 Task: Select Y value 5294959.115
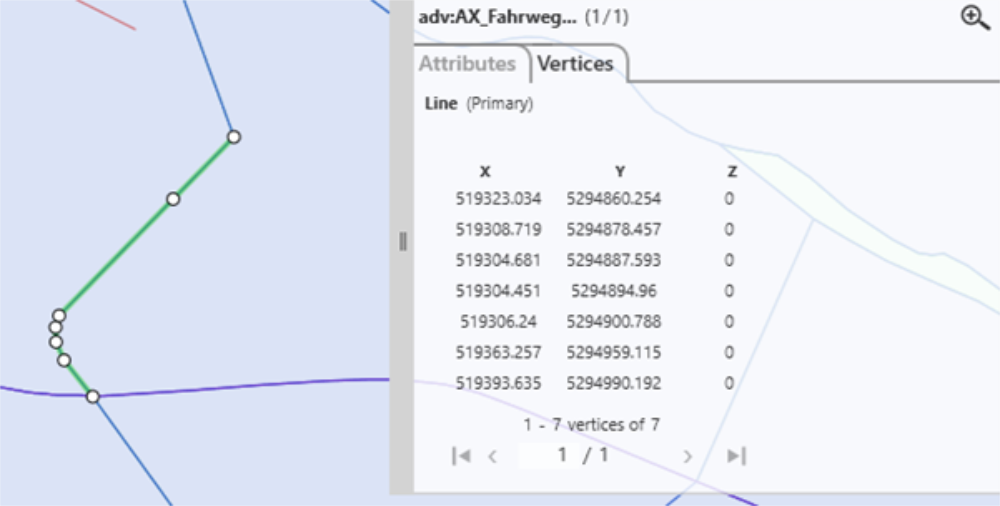[x=614, y=353]
